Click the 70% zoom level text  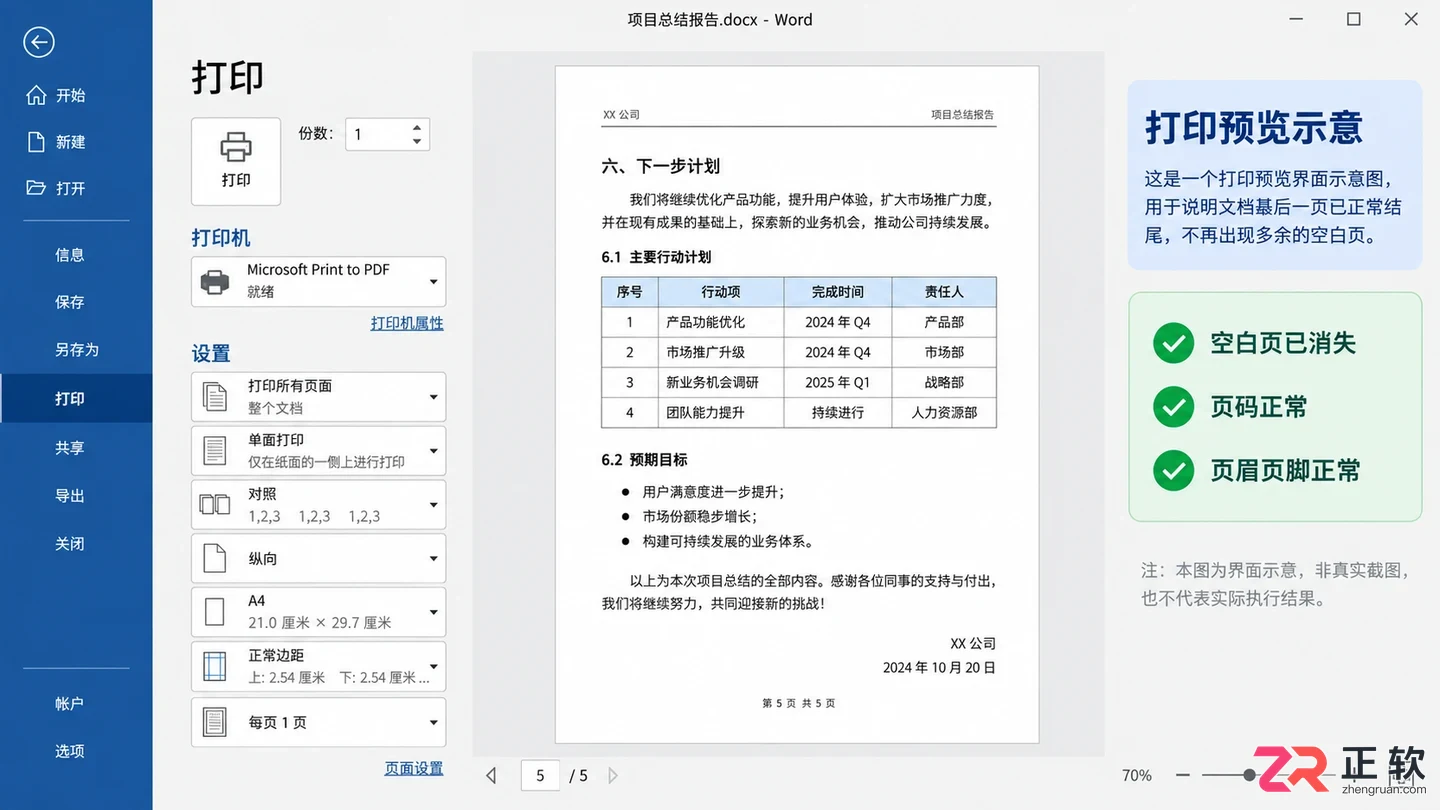pos(1137,775)
